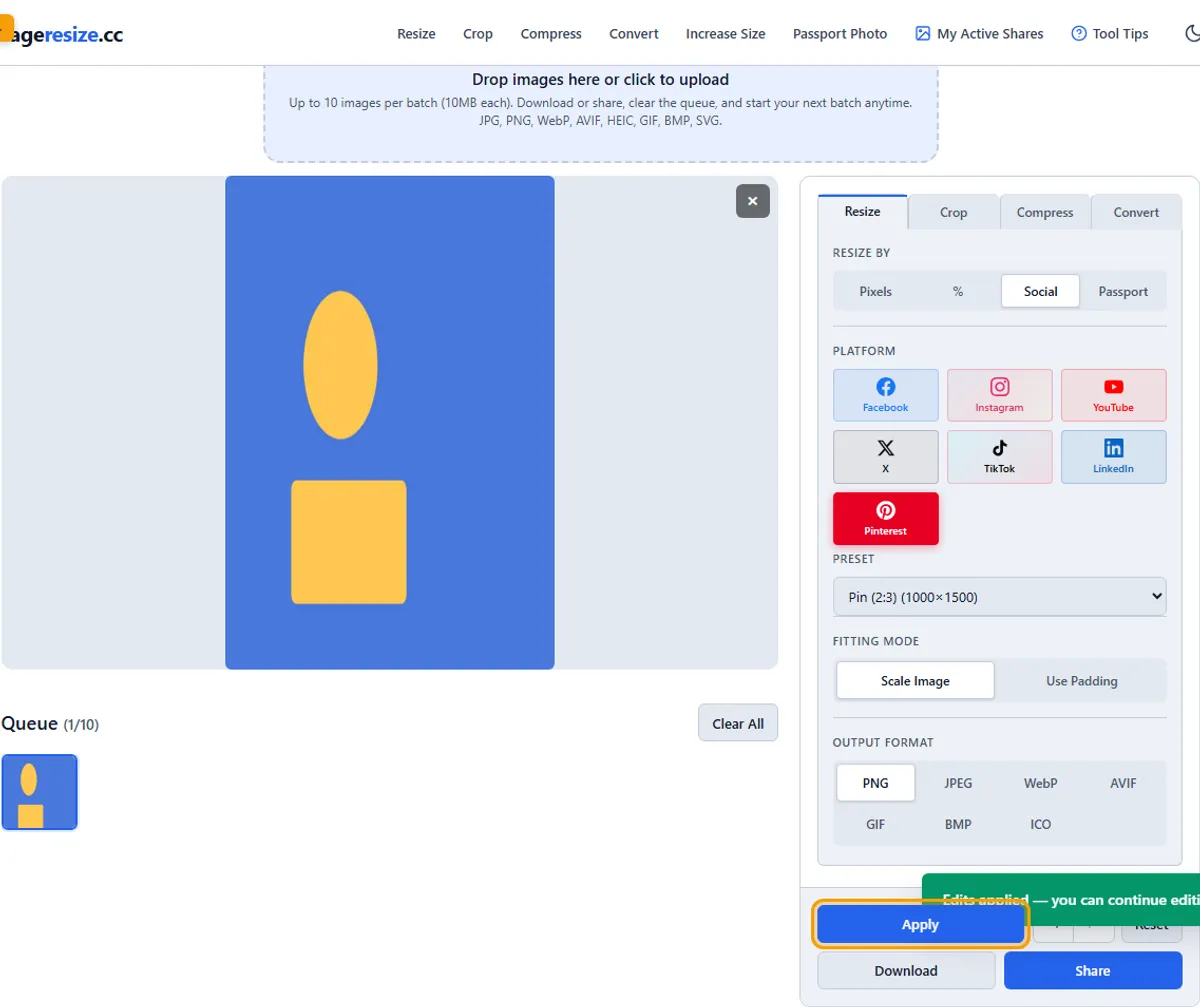Switch to Crop panel tab
This screenshot has height=1007, width=1200.
[x=953, y=212]
